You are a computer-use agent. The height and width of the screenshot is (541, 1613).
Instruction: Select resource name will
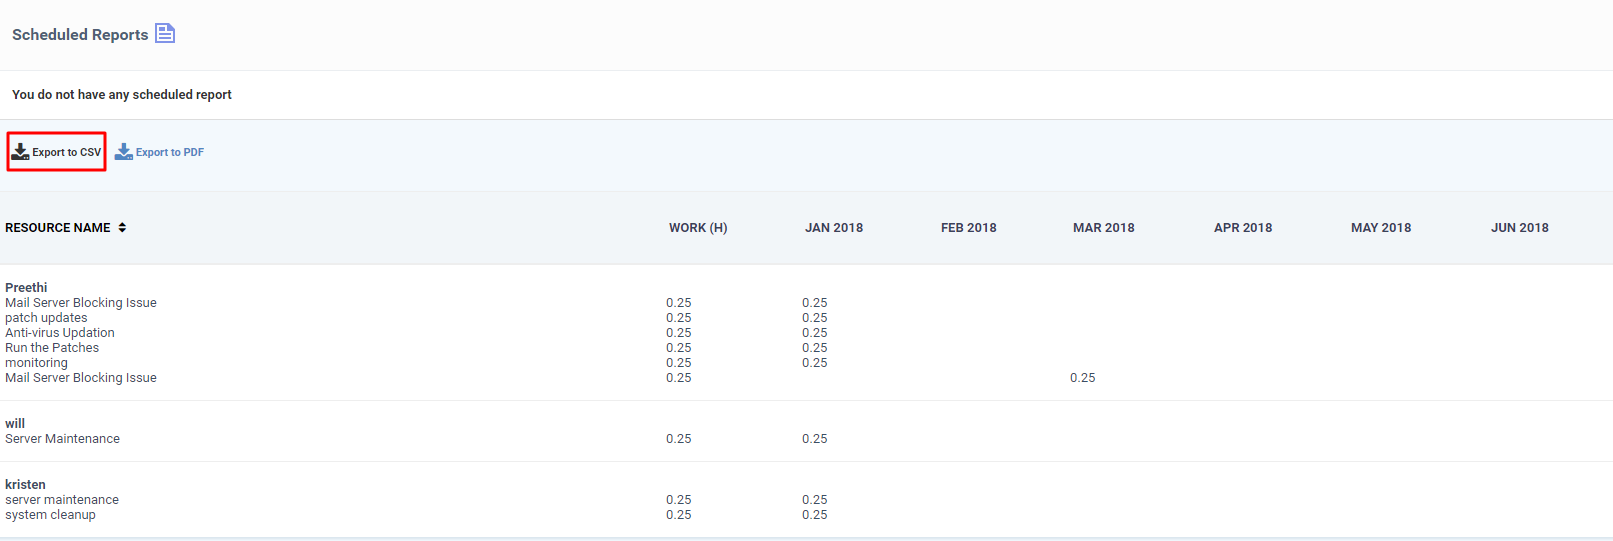[15, 423]
